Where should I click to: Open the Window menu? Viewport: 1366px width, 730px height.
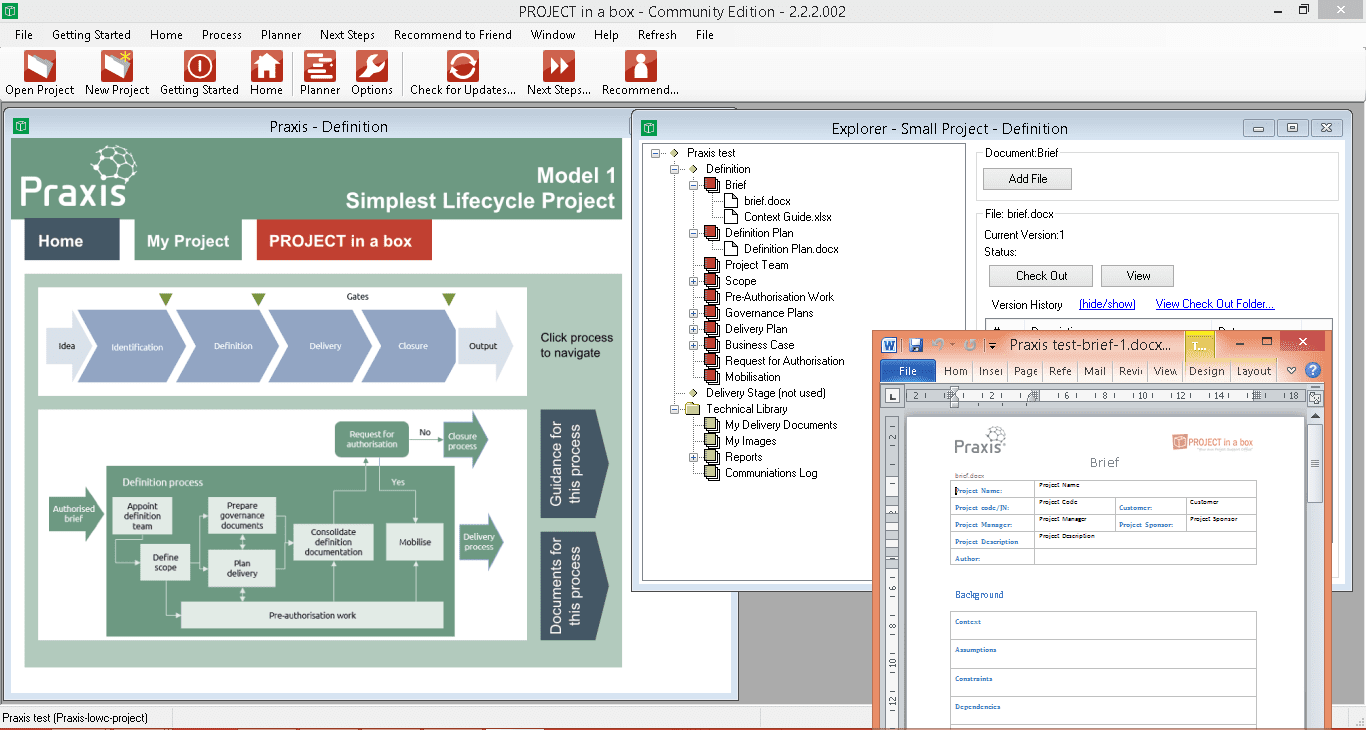pyautogui.click(x=552, y=34)
